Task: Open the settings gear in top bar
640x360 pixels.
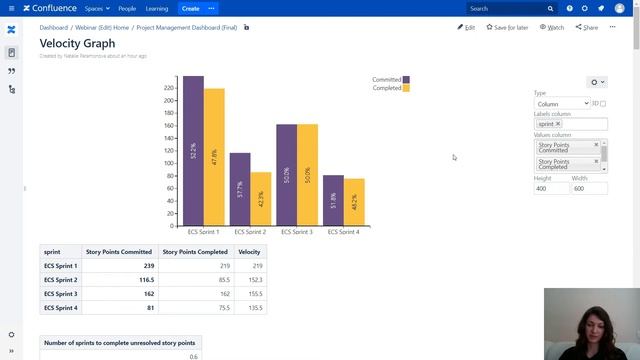Action: 584,8
